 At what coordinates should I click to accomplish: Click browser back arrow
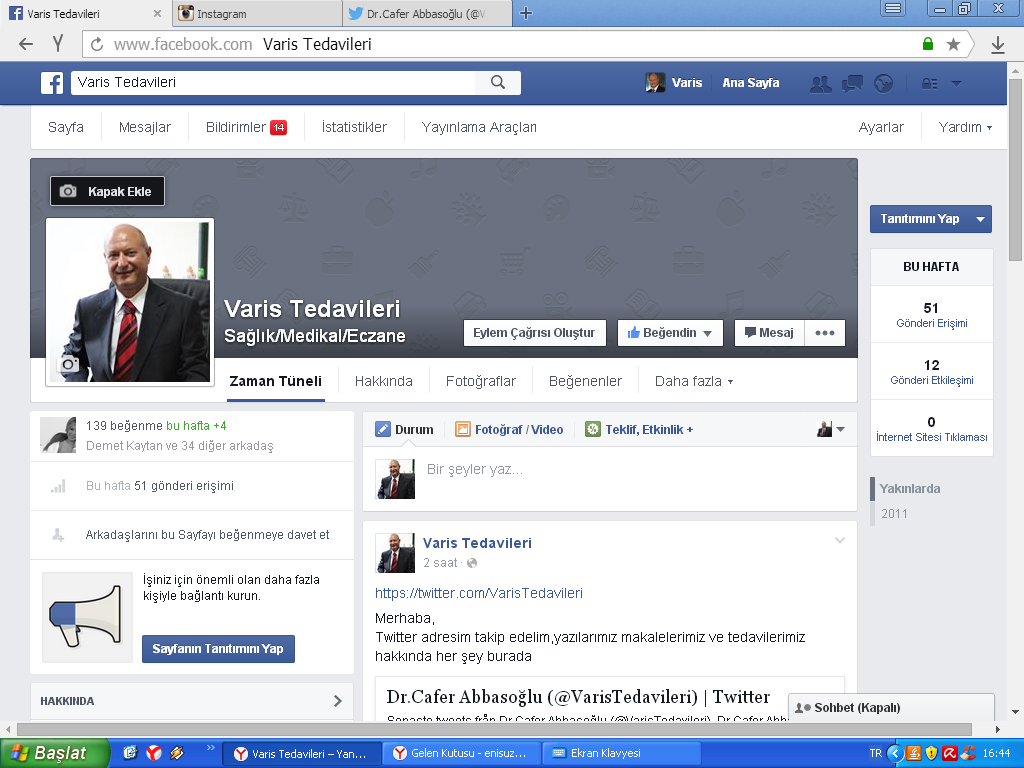pos(25,44)
